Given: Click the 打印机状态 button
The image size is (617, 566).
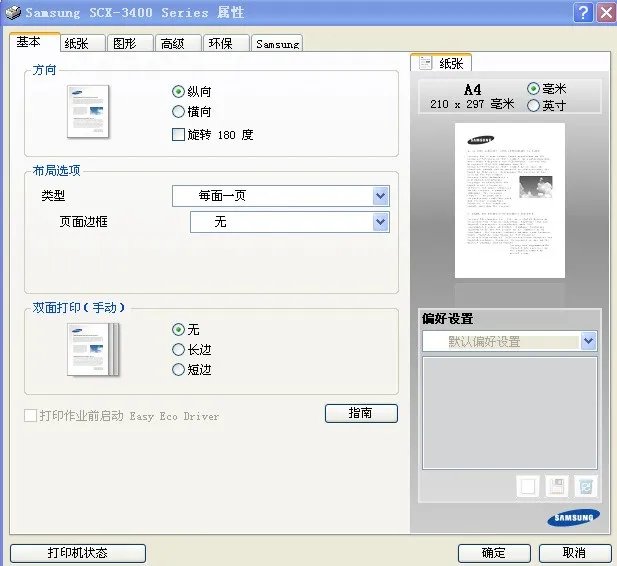Looking at the screenshot, I should (x=78, y=553).
